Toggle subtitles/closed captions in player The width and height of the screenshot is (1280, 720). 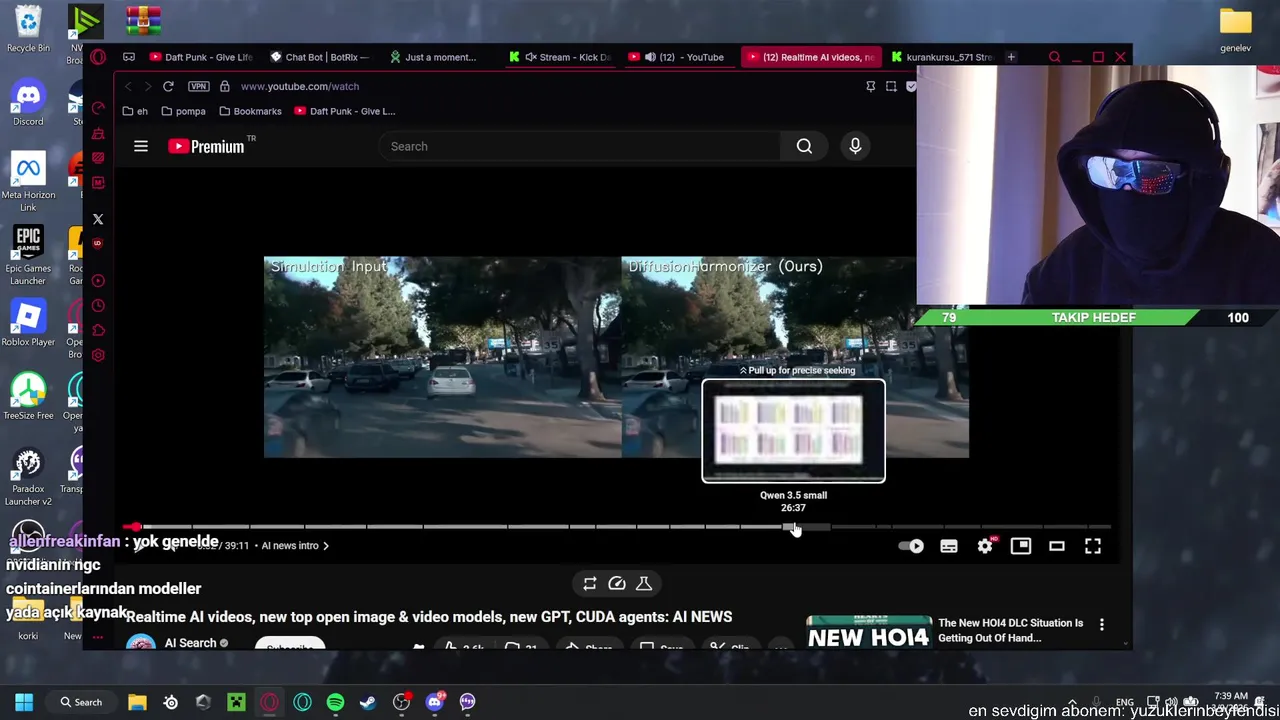point(949,546)
